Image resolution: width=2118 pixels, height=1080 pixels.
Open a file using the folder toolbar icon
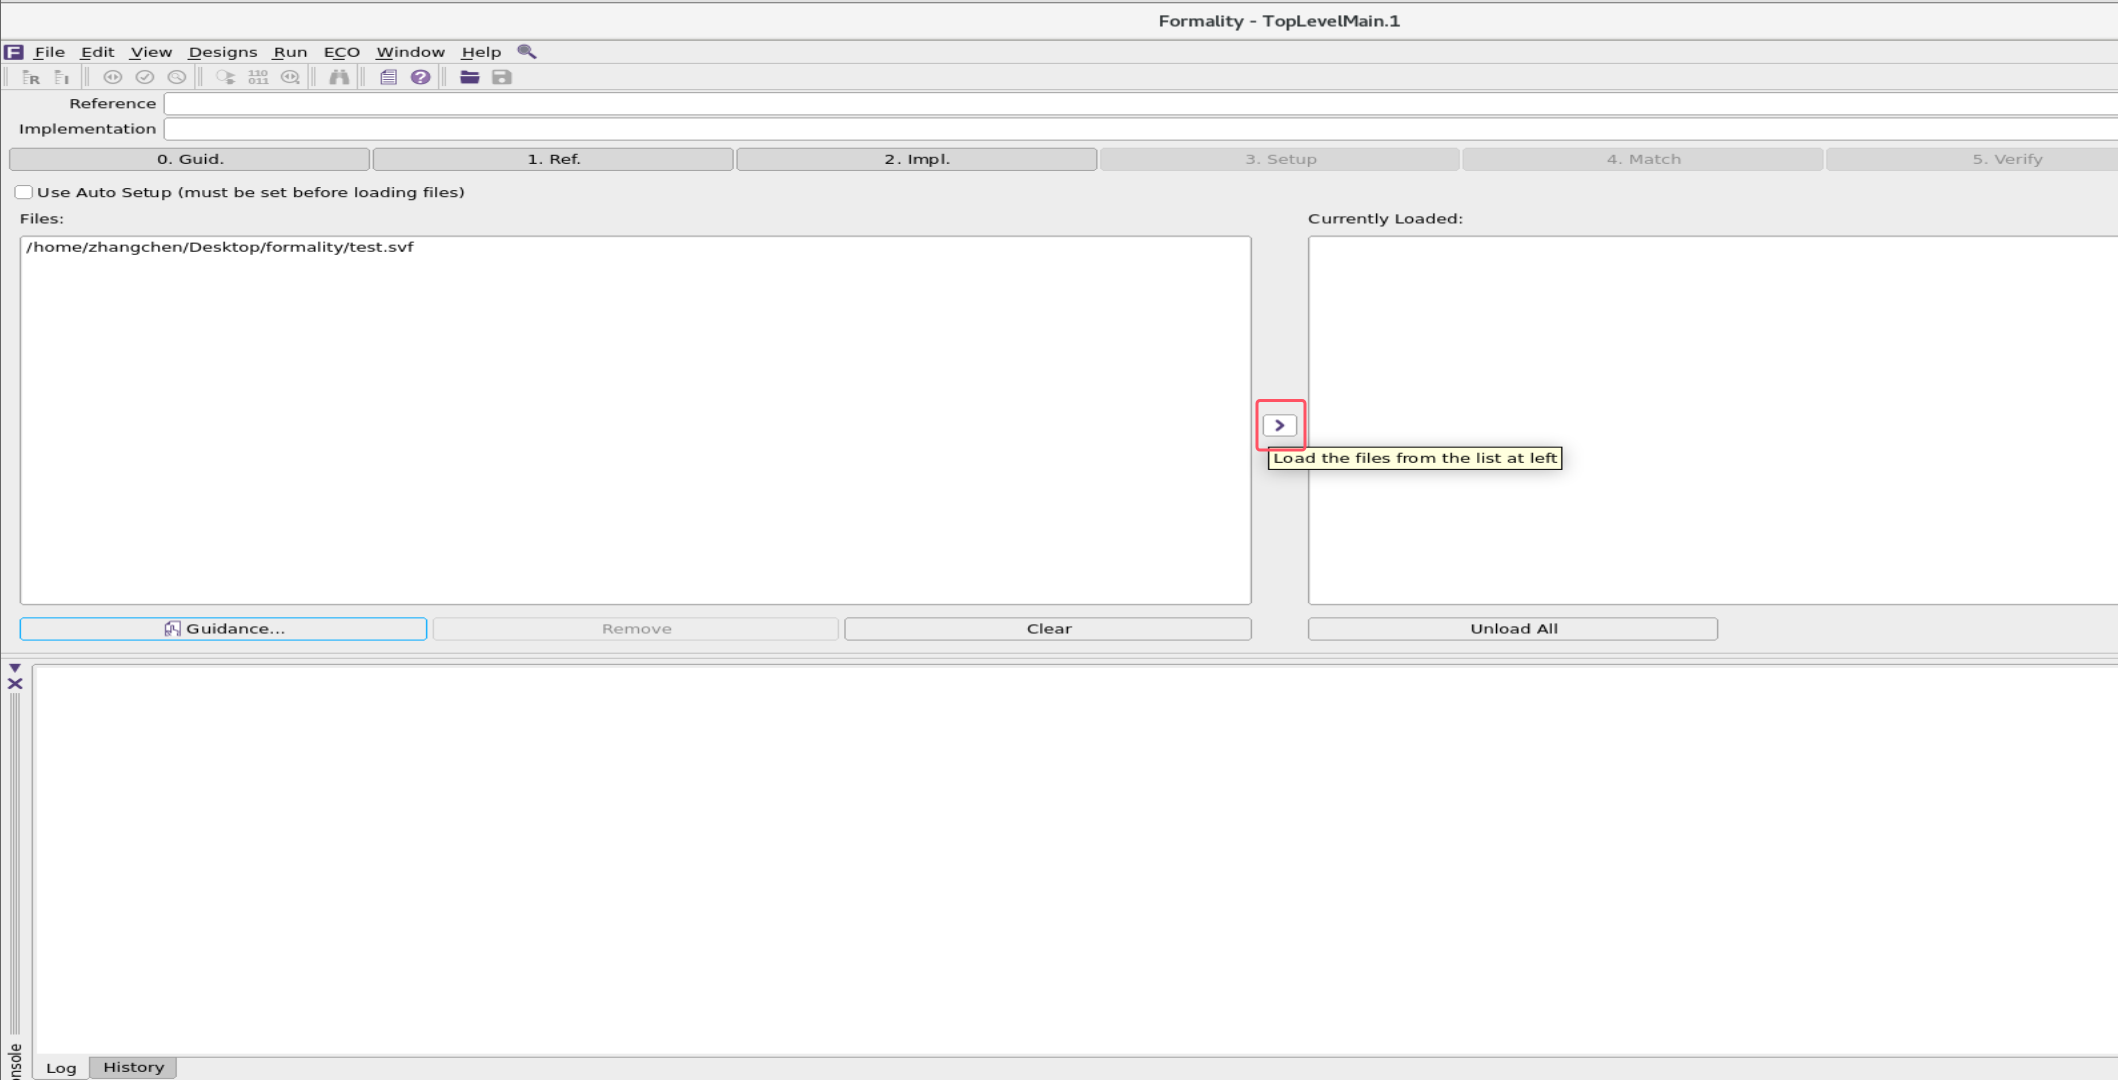point(470,77)
